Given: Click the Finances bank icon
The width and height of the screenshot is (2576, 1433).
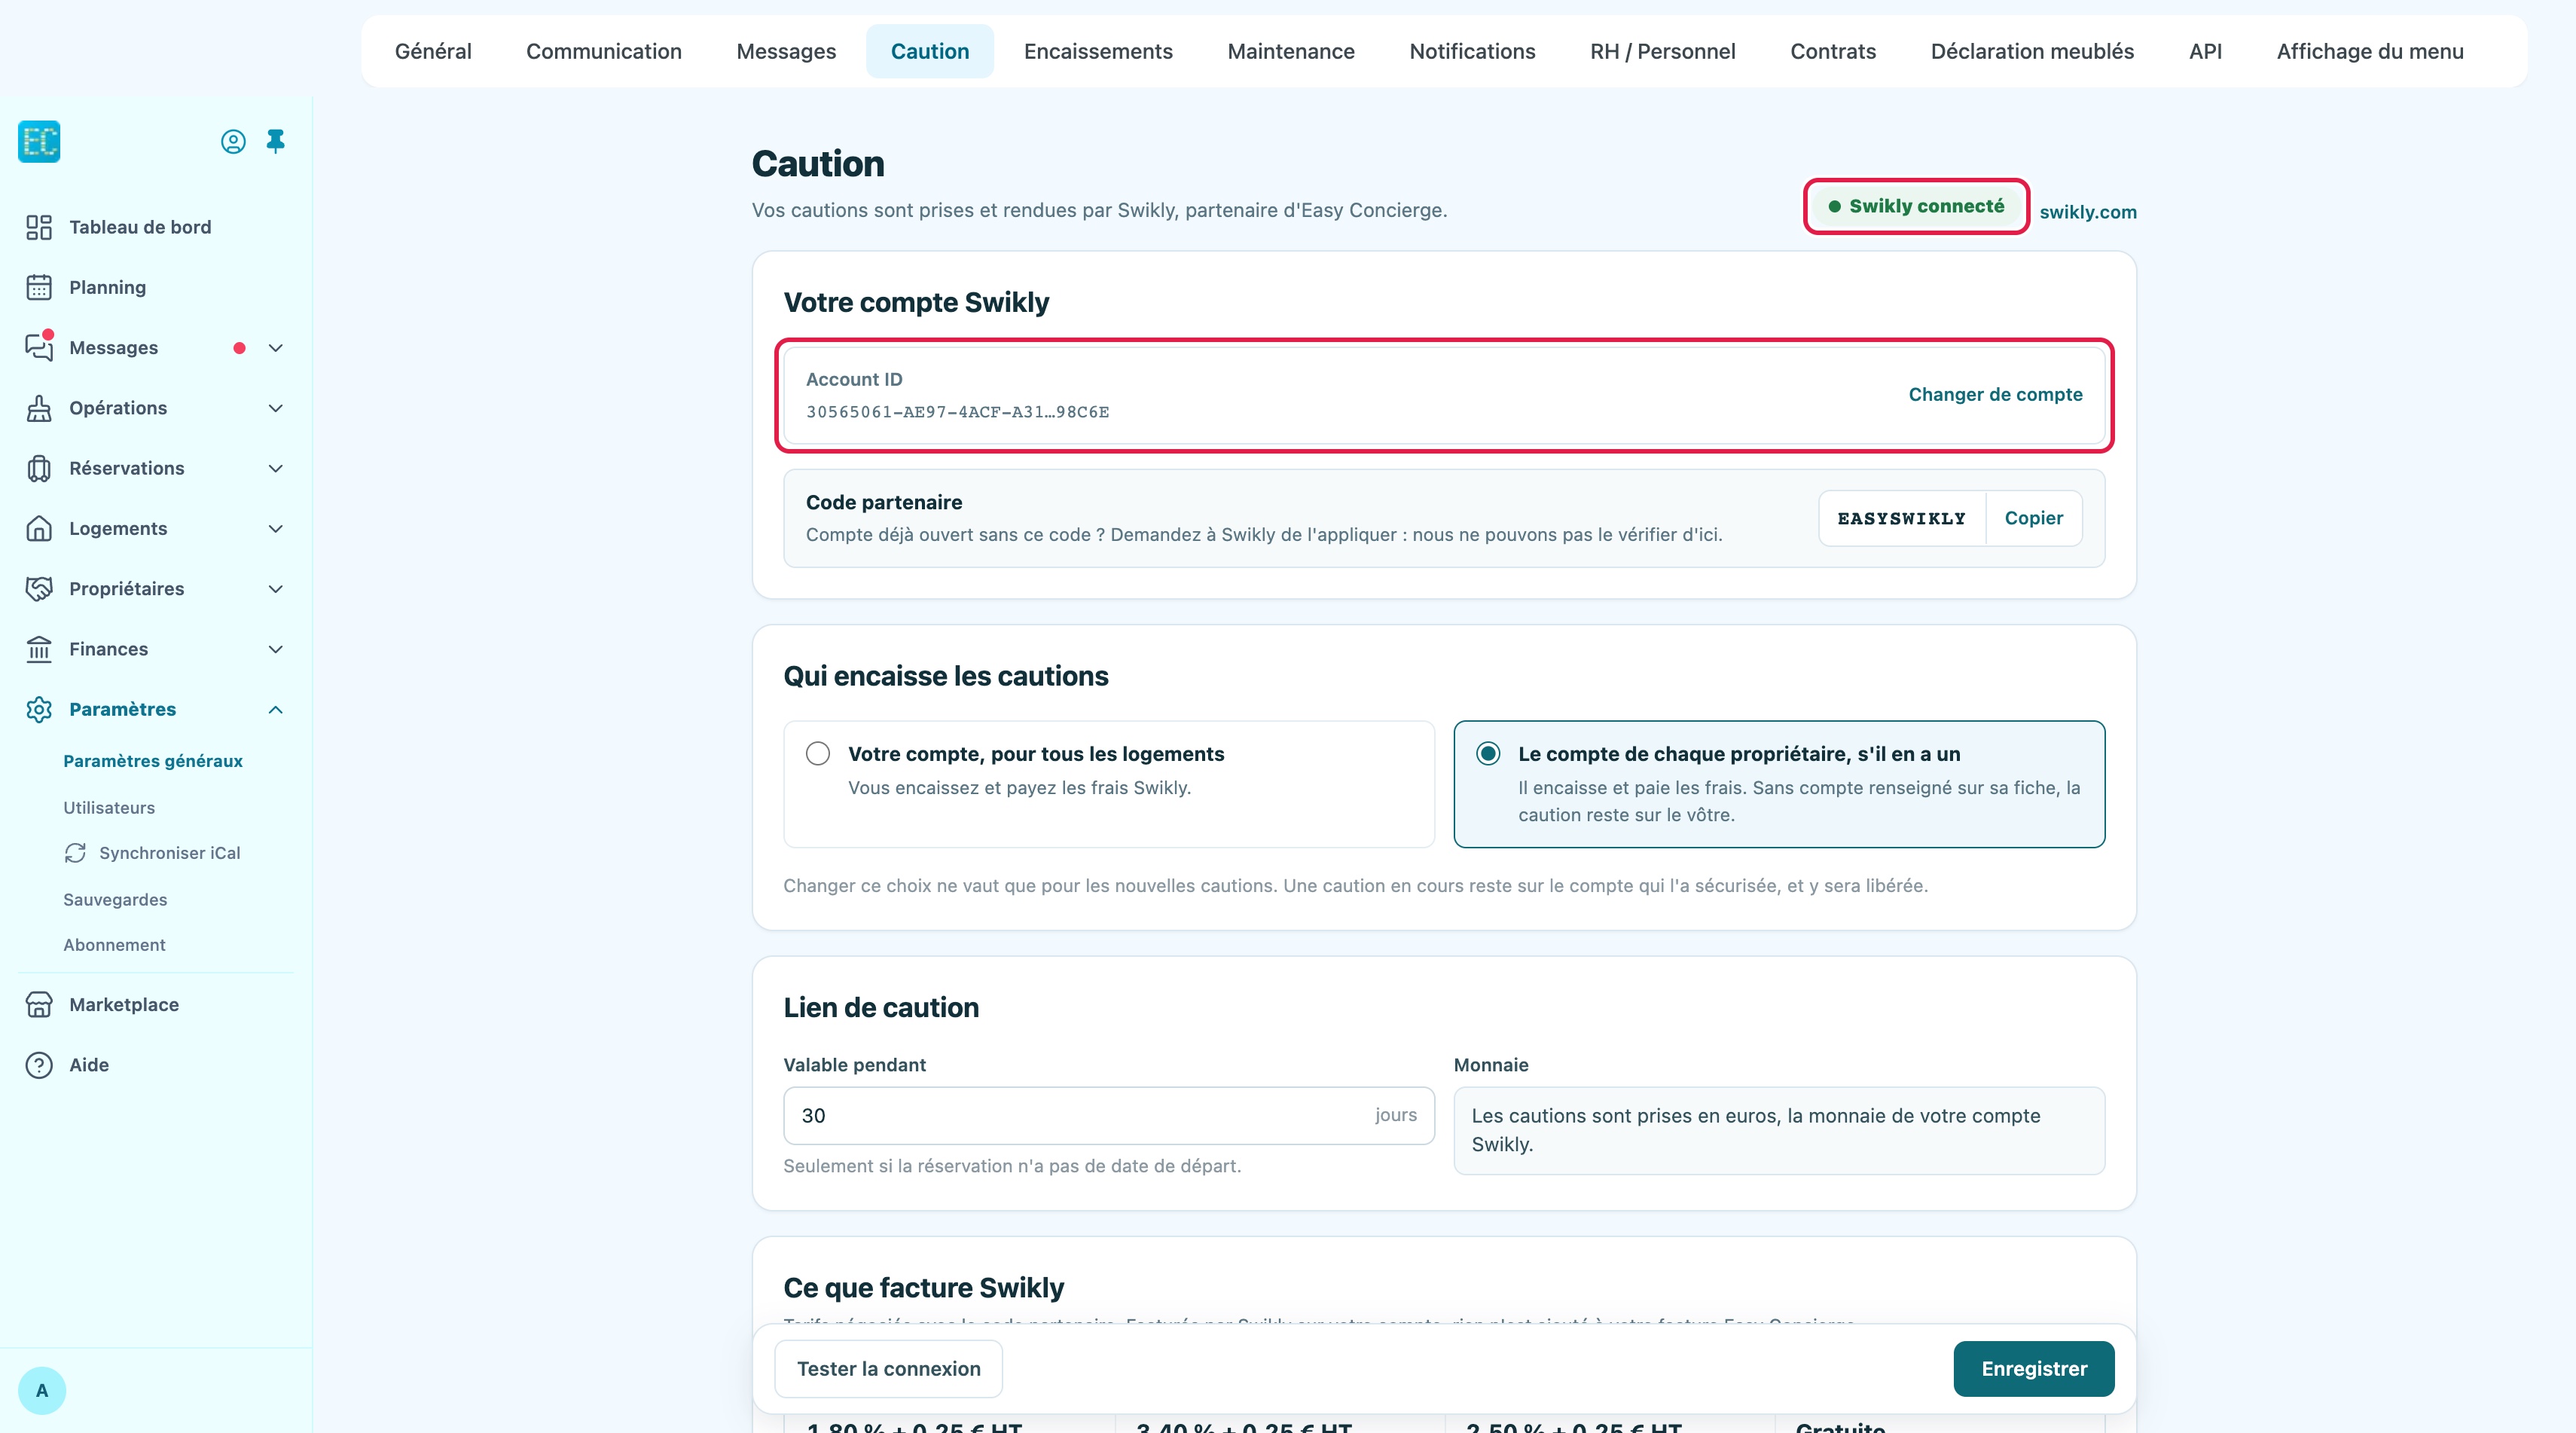Looking at the screenshot, I should click(x=39, y=649).
